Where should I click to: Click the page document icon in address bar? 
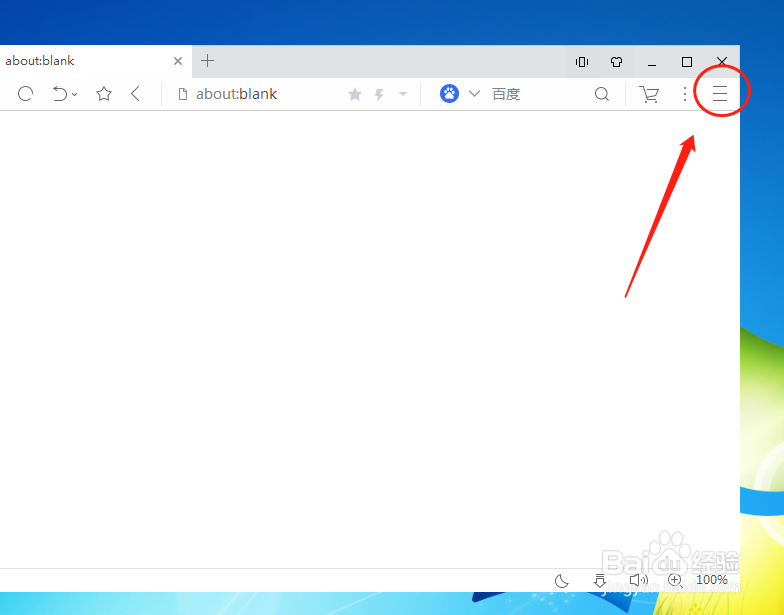point(183,94)
